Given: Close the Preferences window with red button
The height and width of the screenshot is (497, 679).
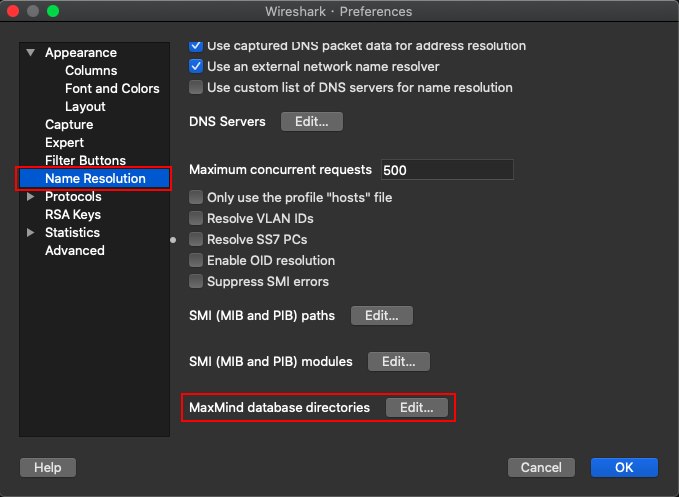Looking at the screenshot, I should [13, 11].
